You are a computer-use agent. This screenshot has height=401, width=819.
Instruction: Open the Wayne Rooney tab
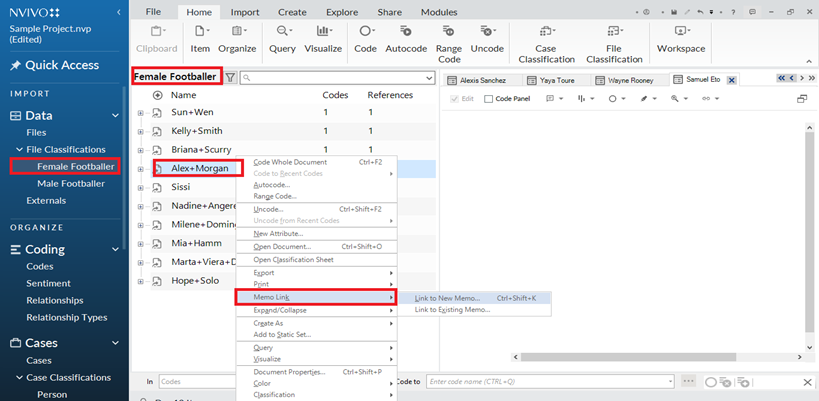pyautogui.click(x=629, y=80)
